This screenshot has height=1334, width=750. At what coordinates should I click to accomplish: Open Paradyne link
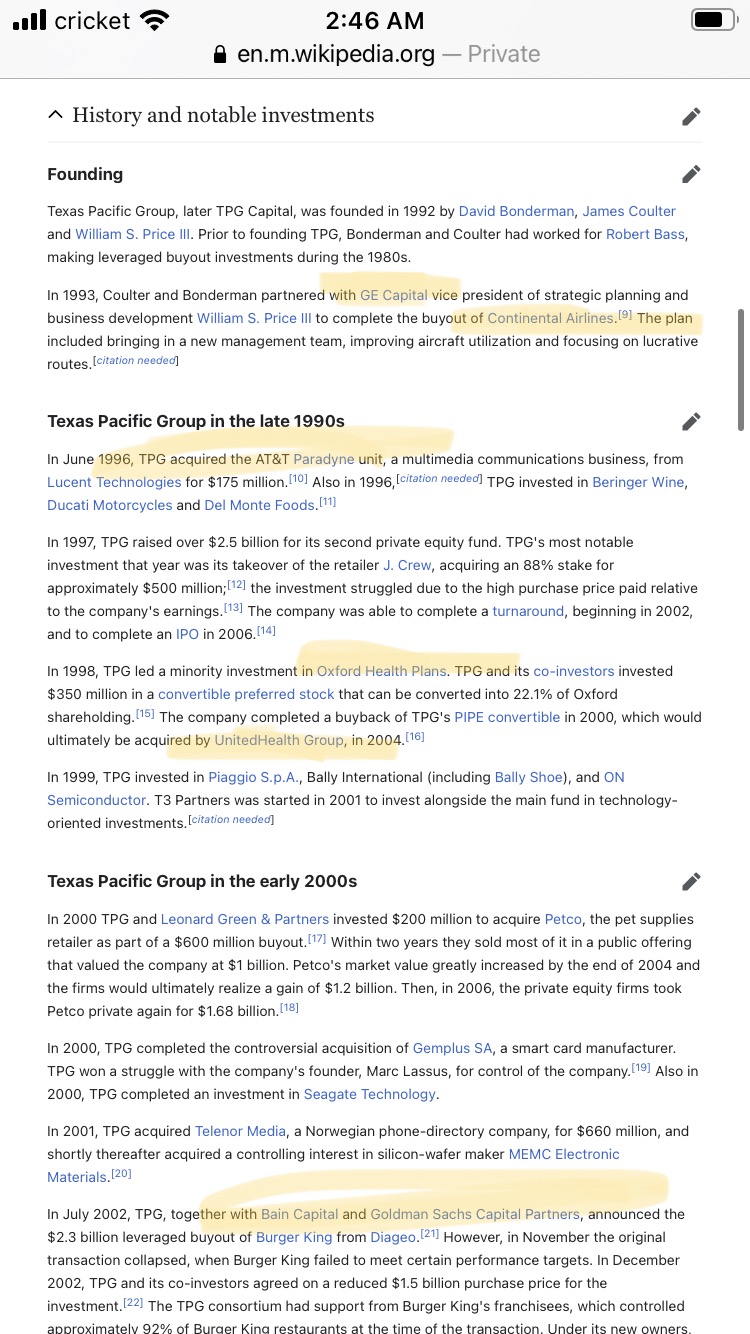(x=323, y=459)
